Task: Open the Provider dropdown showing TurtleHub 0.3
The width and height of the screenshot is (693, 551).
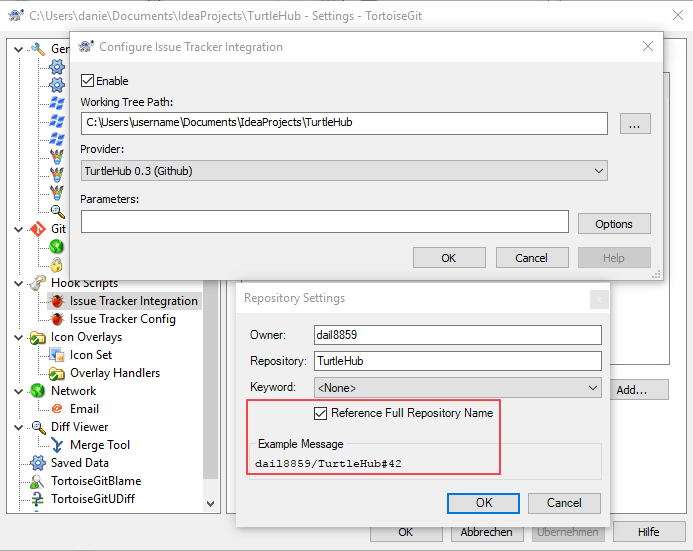Action: point(344,171)
